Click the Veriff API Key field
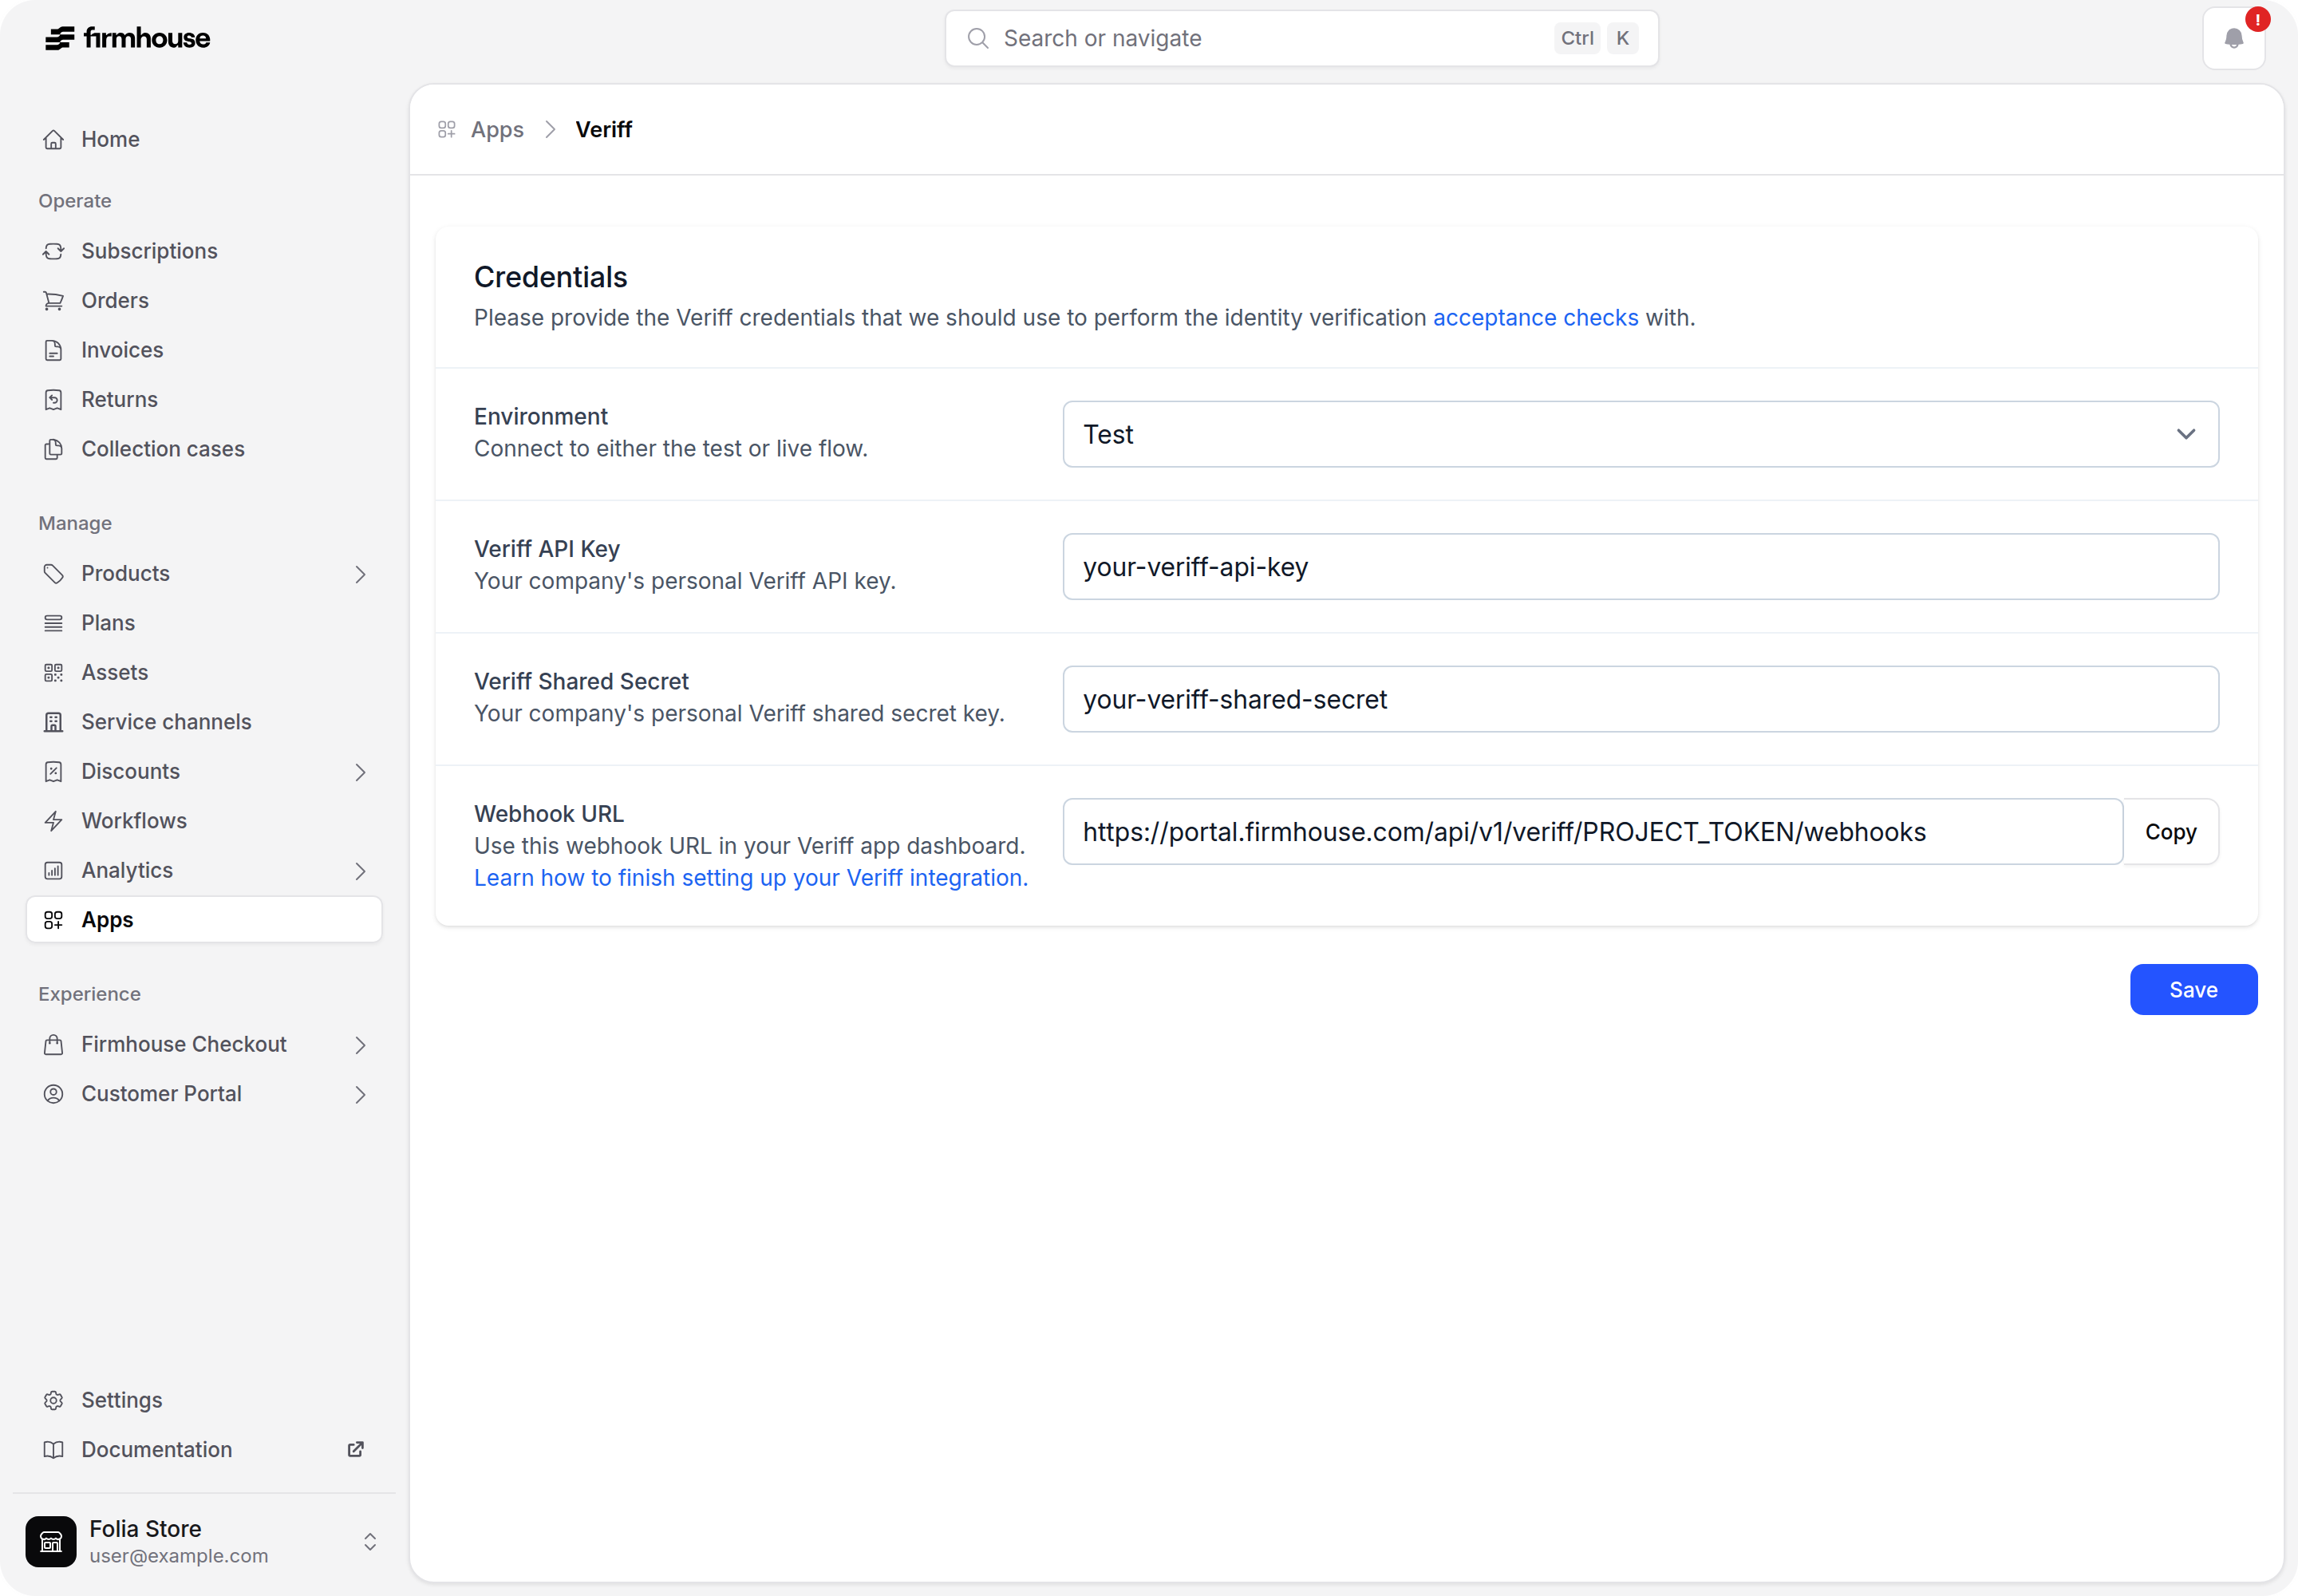 point(1640,567)
